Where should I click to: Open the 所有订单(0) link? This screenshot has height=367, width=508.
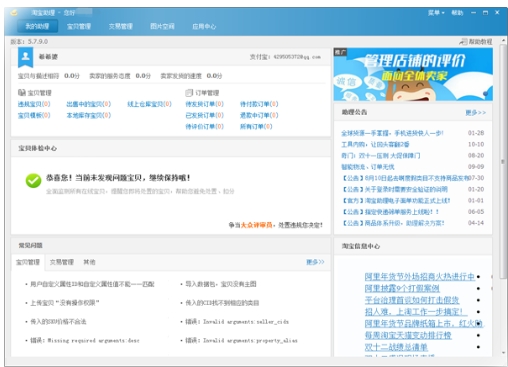pos(256,127)
